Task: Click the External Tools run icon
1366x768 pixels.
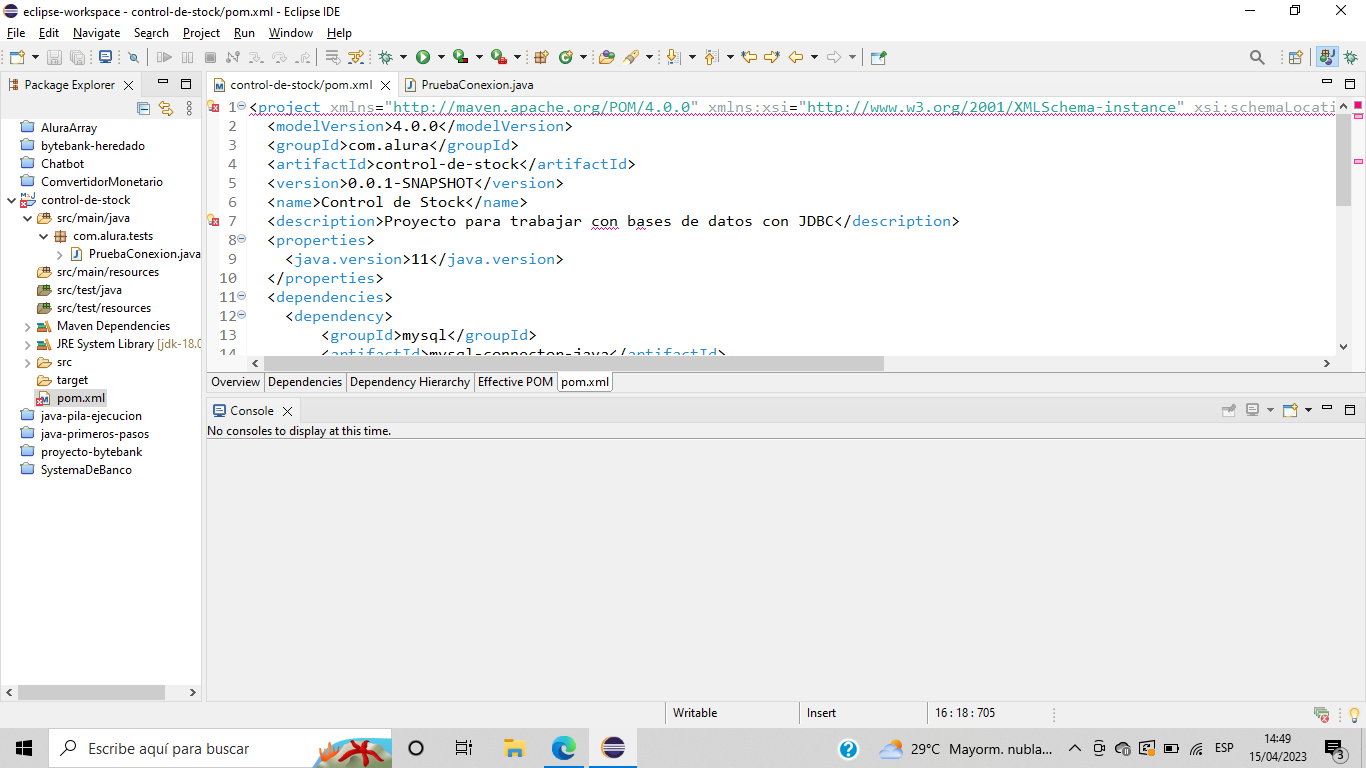Action: click(498, 58)
